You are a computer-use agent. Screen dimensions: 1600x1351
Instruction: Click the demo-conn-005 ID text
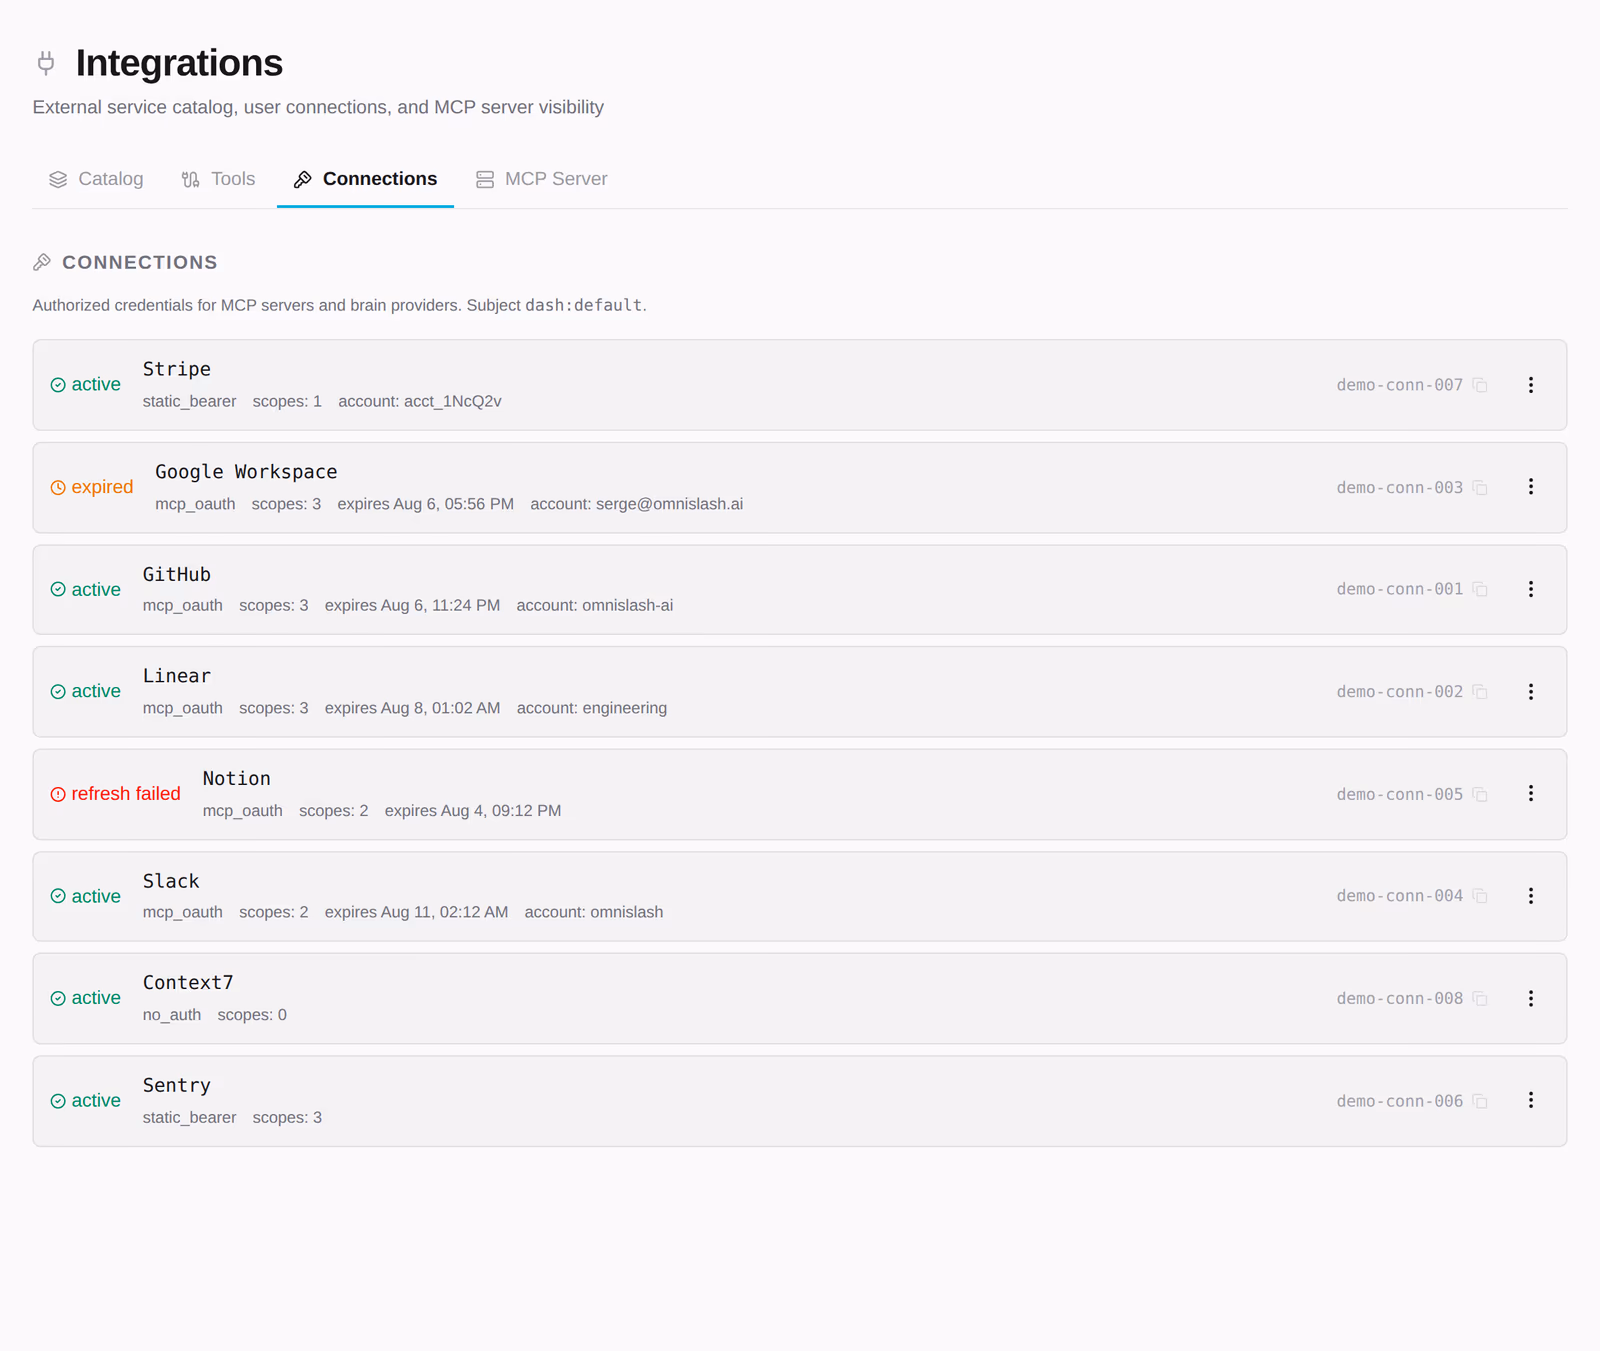click(1400, 794)
